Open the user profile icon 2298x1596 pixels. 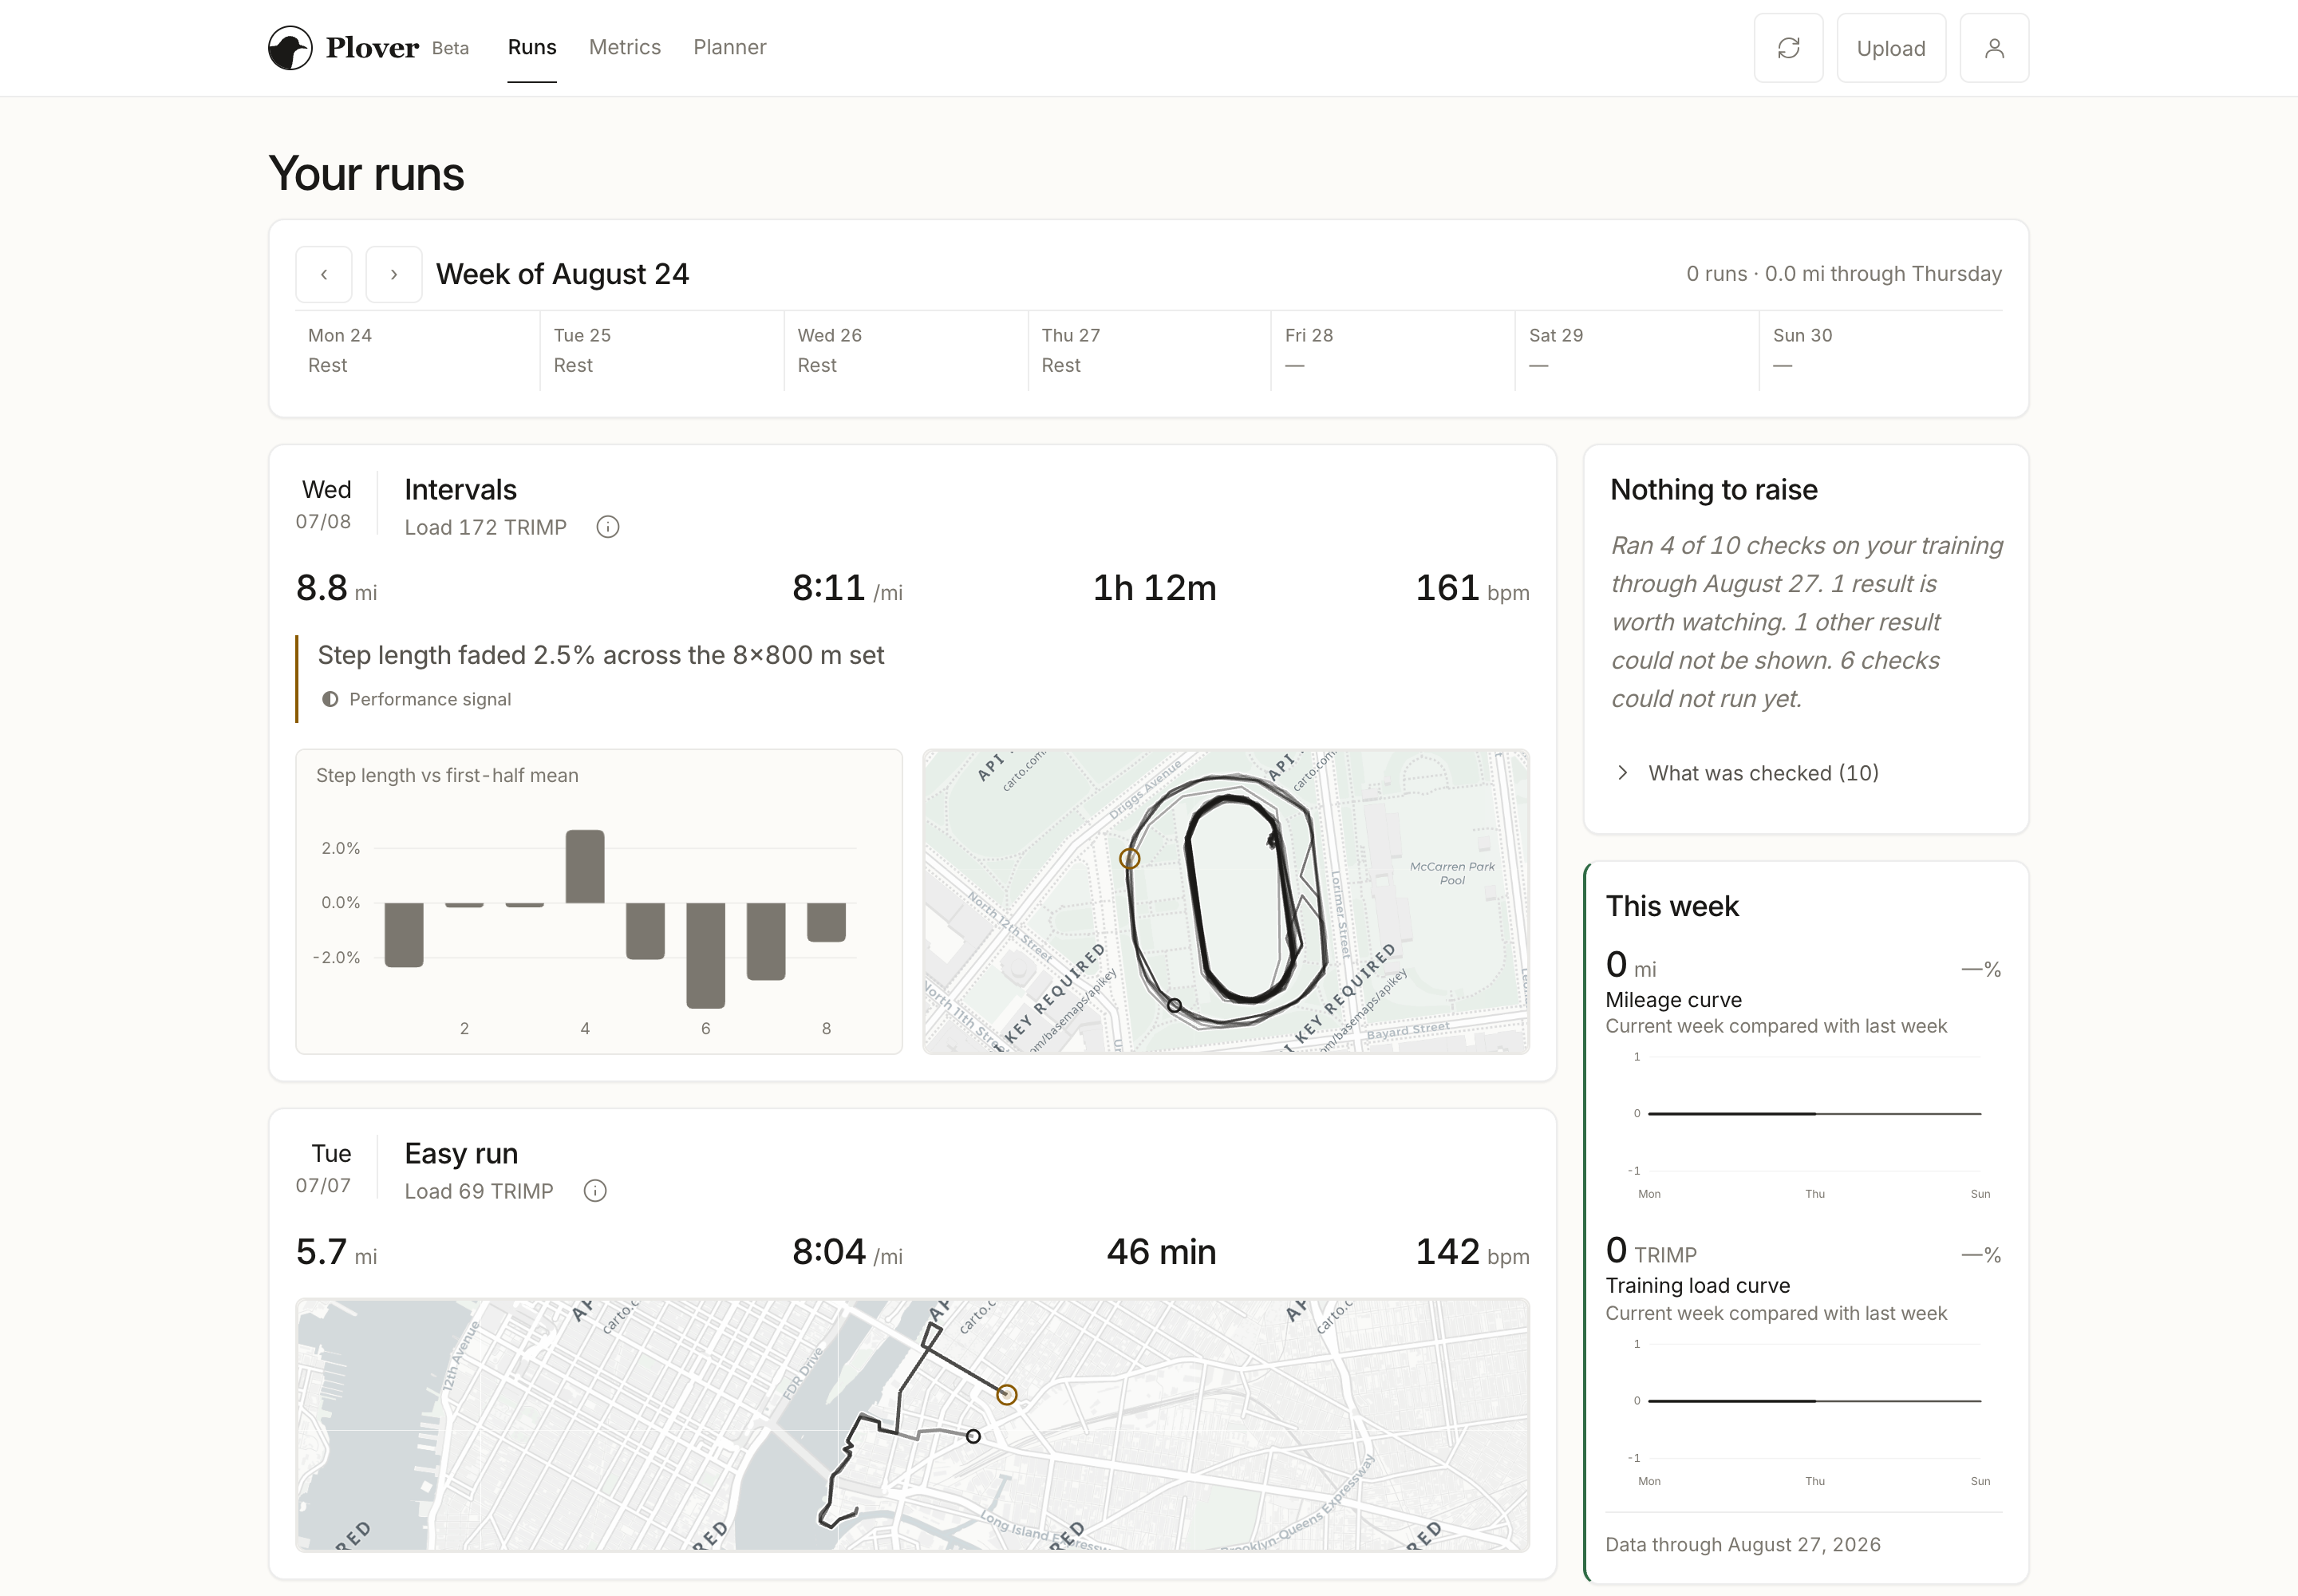coord(1994,48)
